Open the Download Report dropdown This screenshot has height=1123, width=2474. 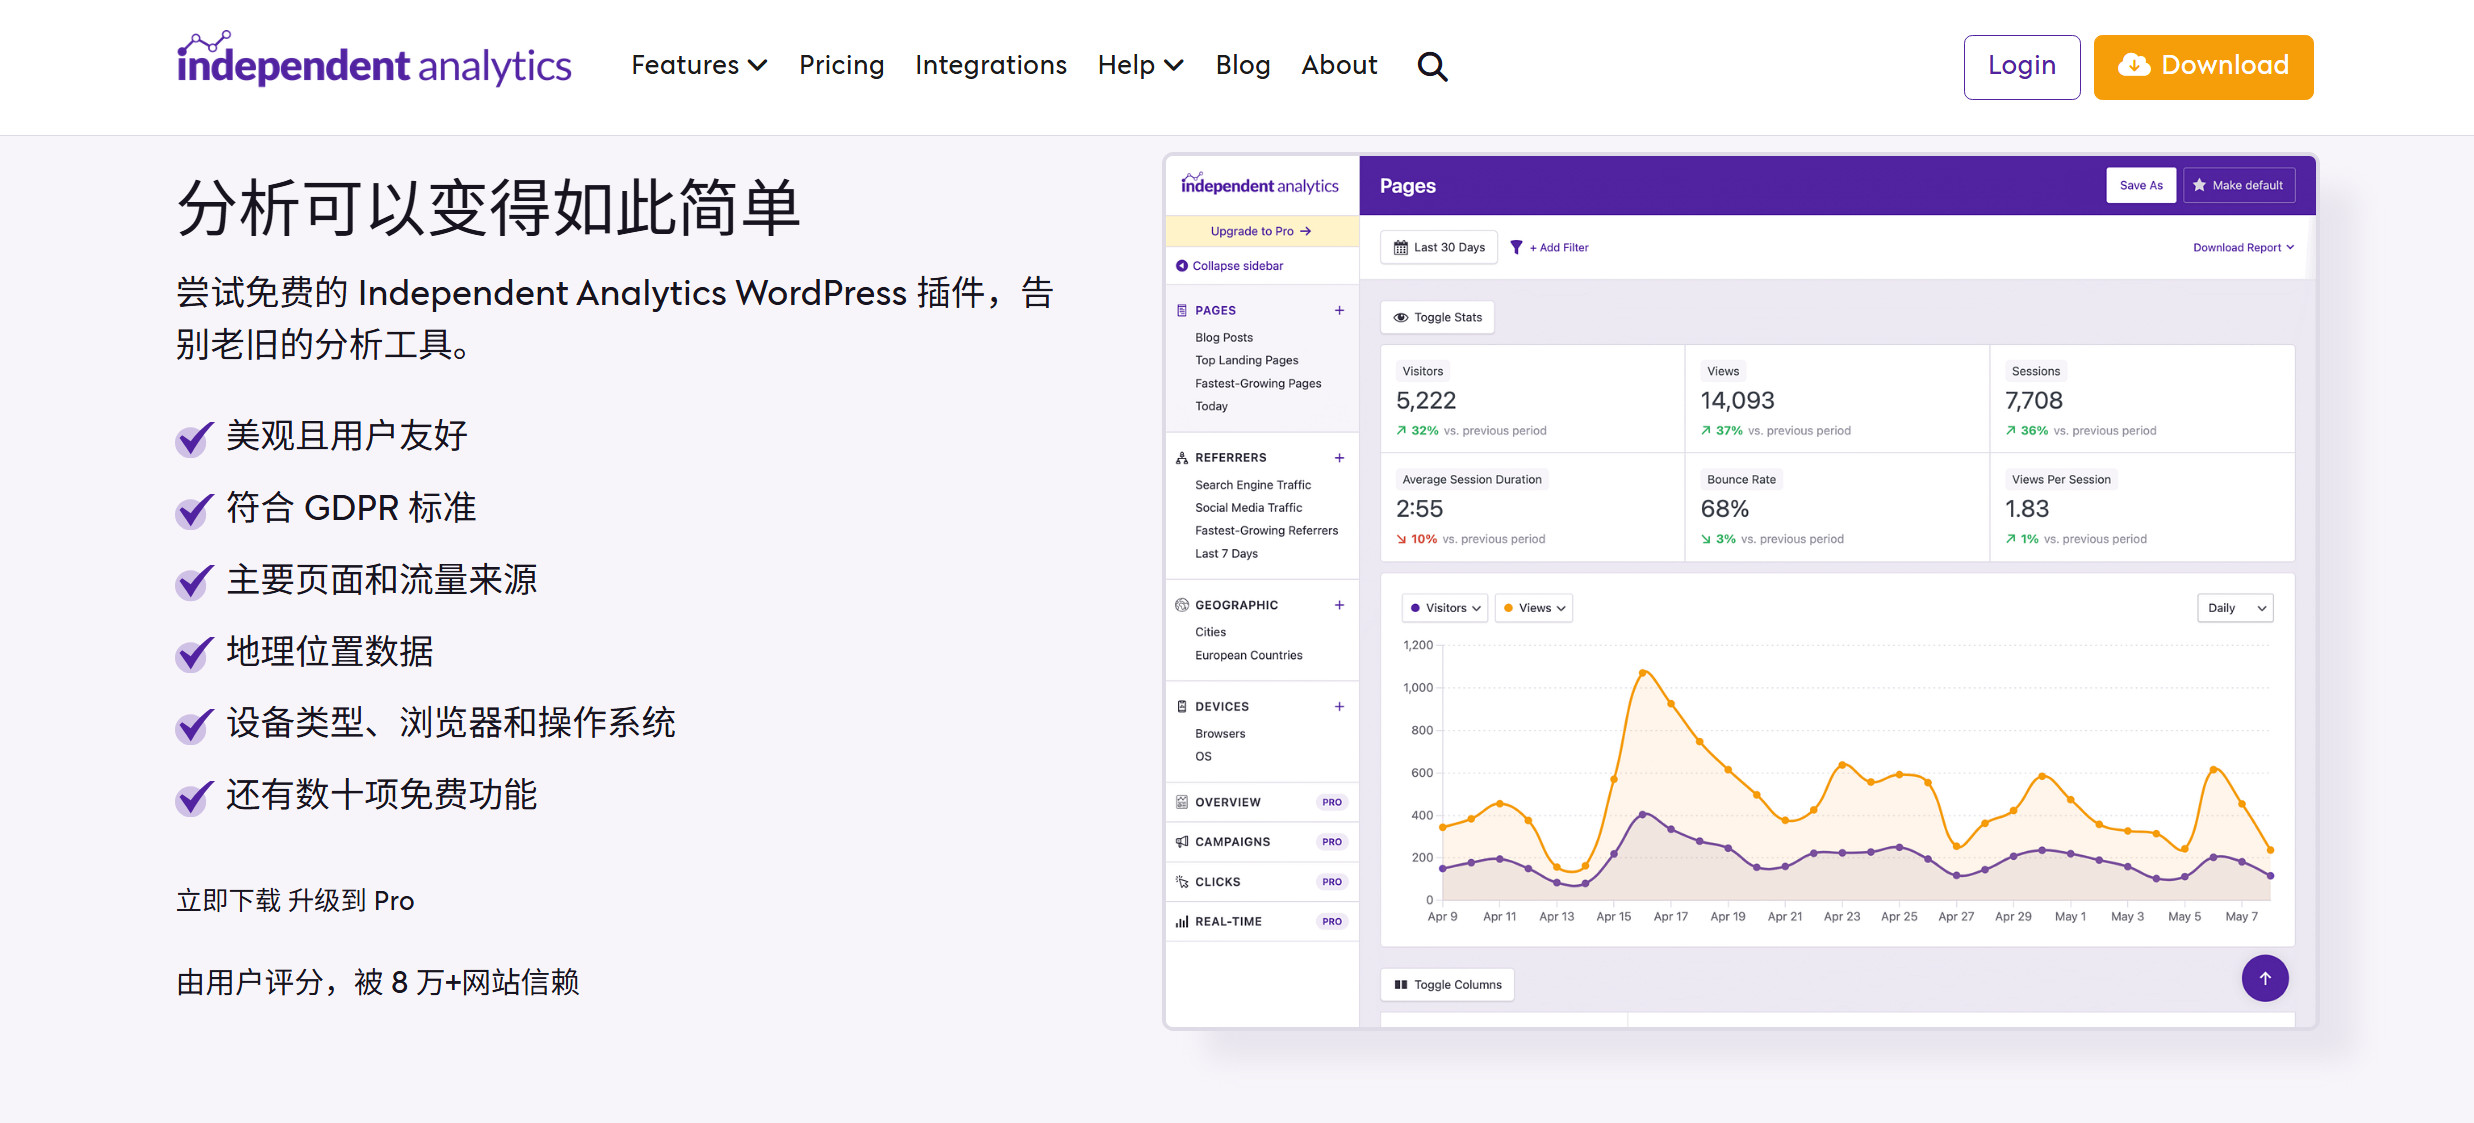tap(2243, 248)
